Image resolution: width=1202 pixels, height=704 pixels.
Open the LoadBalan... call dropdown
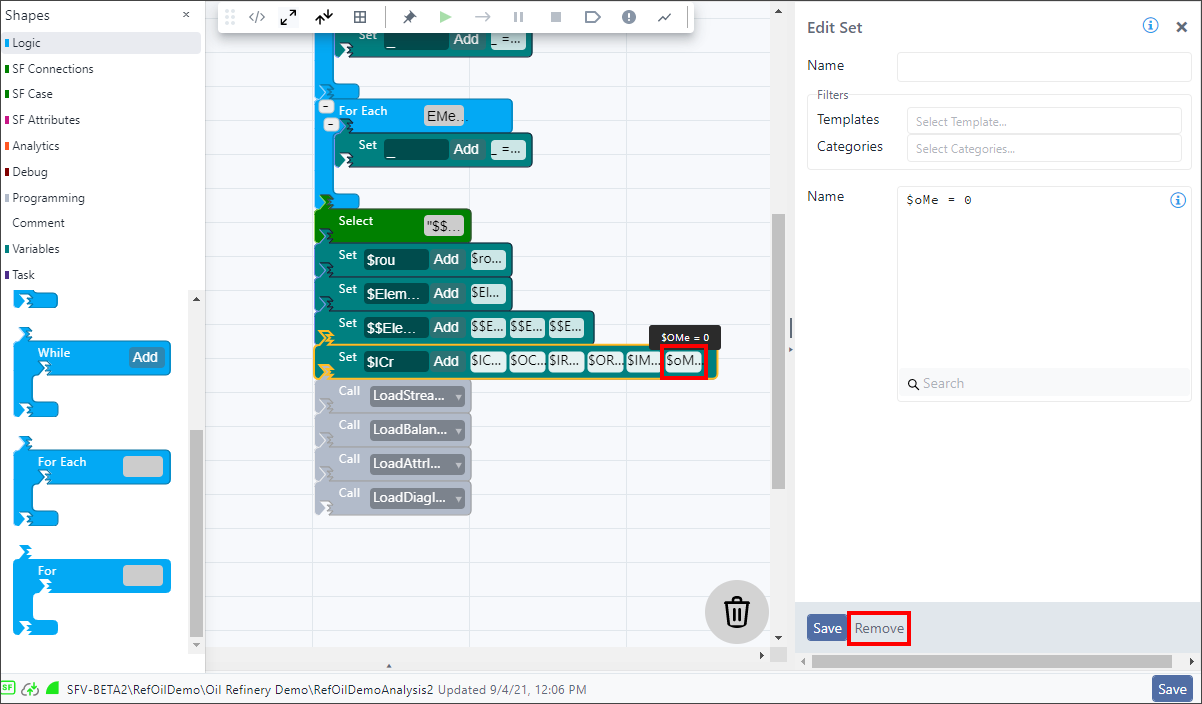pyautogui.click(x=418, y=430)
